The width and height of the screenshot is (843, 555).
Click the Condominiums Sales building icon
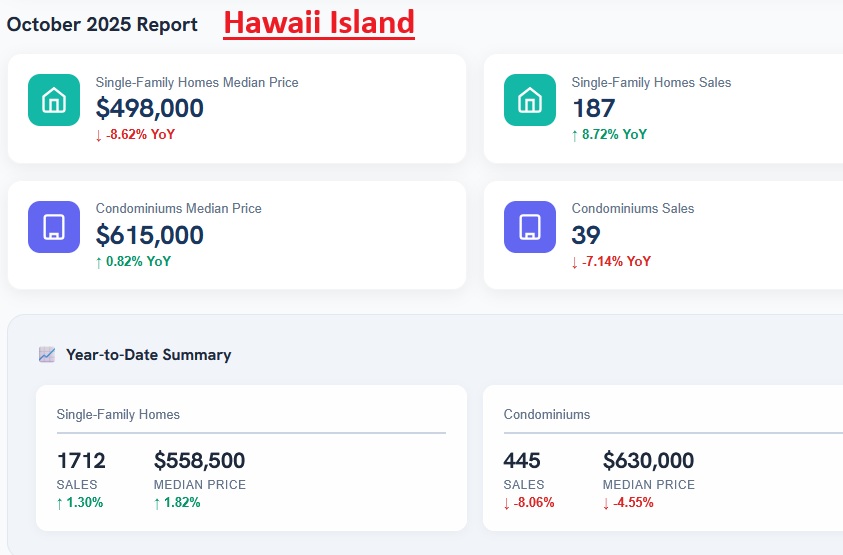coord(530,227)
